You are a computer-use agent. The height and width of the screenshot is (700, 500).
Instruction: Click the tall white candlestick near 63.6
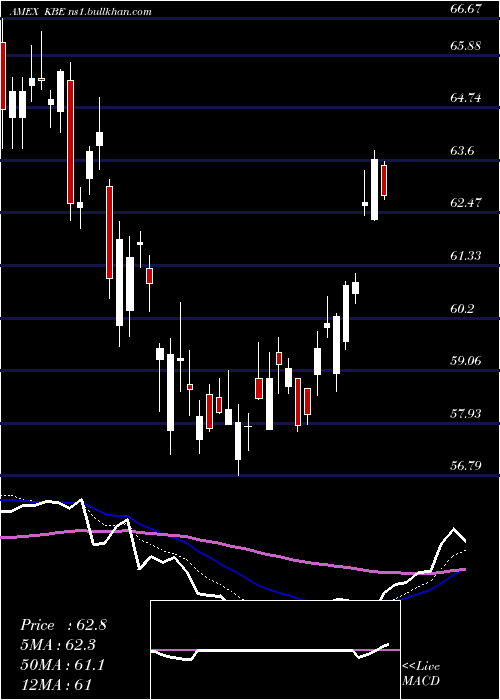point(375,189)
